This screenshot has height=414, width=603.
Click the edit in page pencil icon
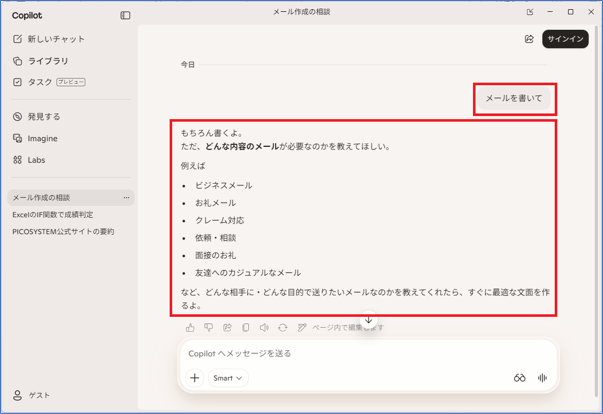tap(302, 328)
